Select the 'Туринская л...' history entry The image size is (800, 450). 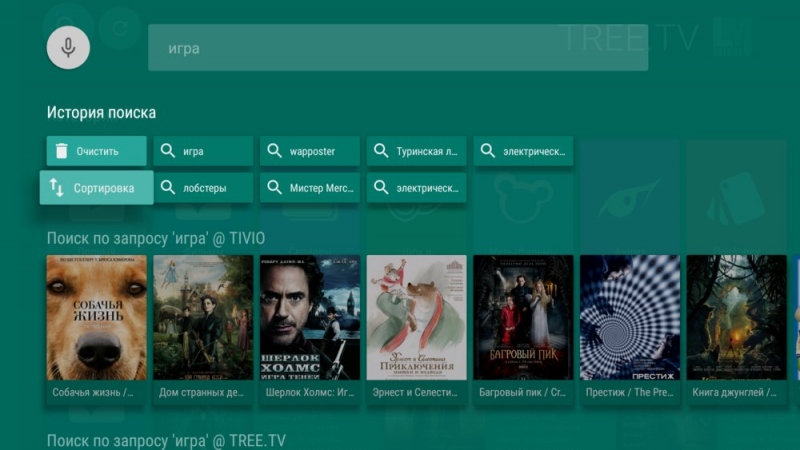(416, 151)
